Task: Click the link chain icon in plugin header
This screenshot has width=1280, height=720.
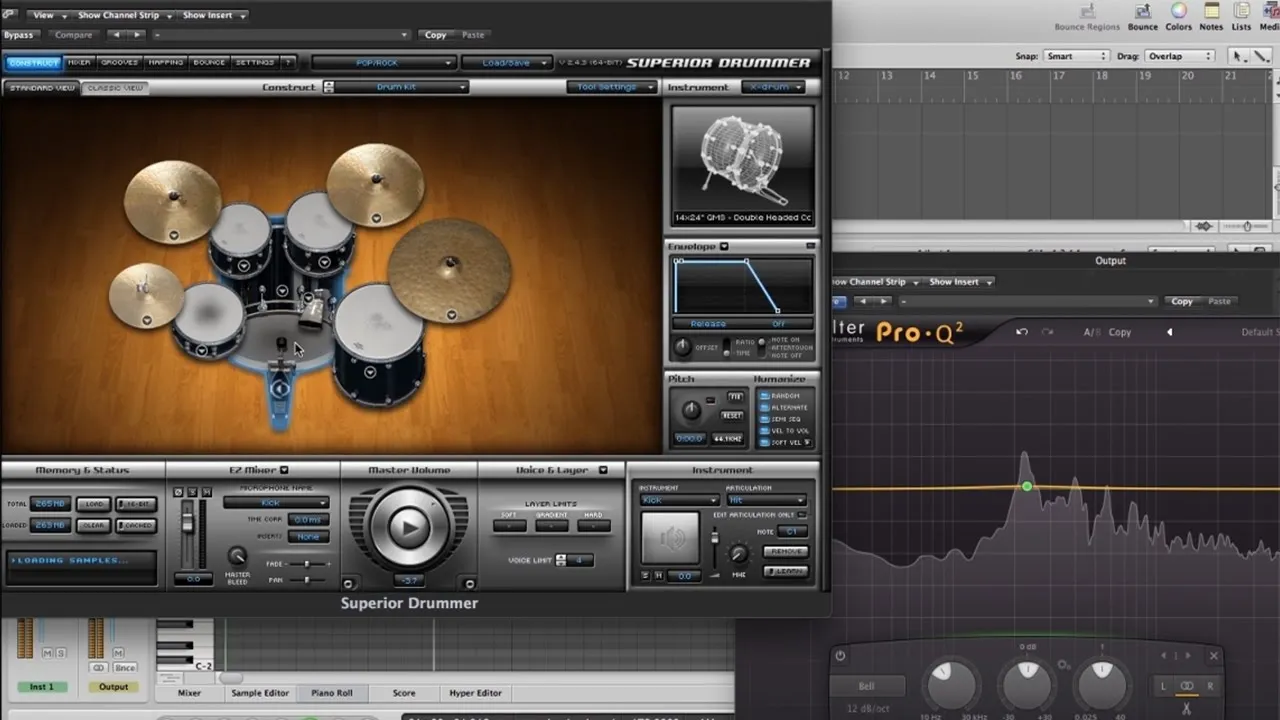Action: 9,14
